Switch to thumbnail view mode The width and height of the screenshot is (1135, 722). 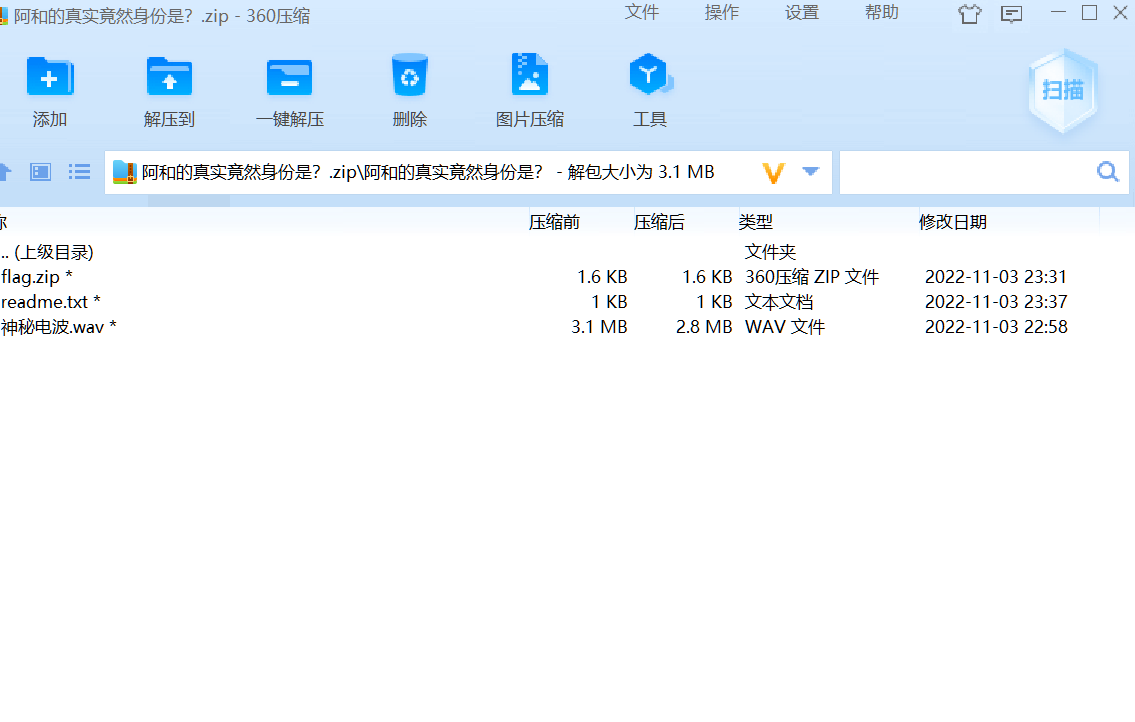click(x=40, y=171)
